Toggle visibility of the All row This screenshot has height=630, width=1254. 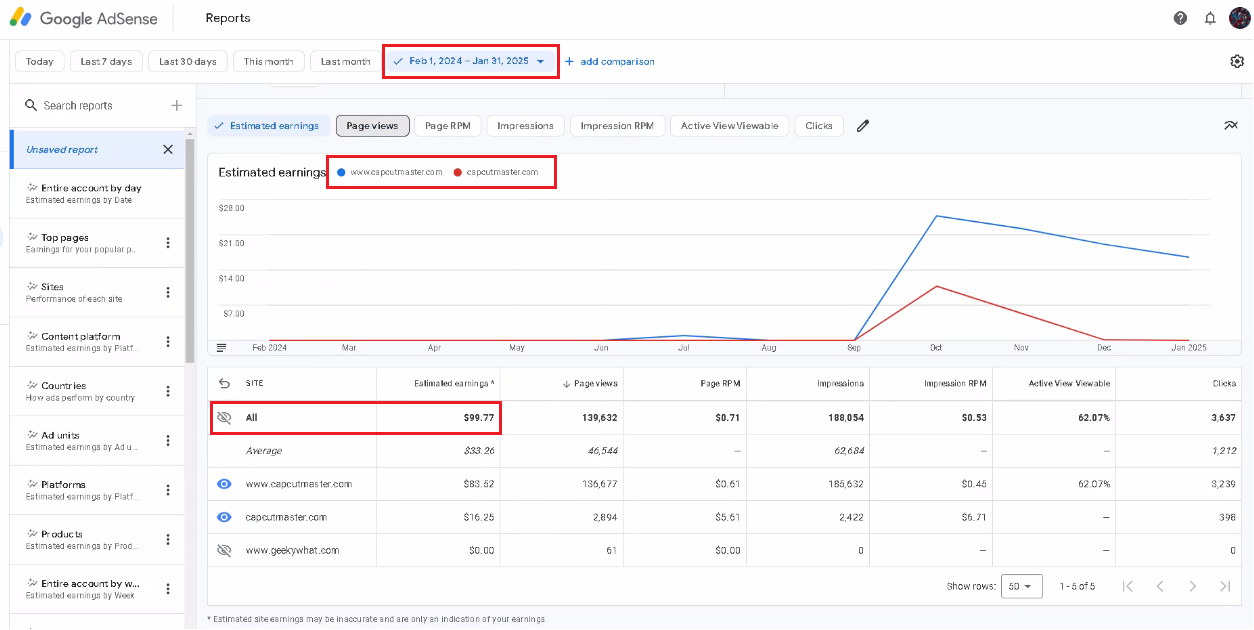pyautogui.click(x=224, y=418)
